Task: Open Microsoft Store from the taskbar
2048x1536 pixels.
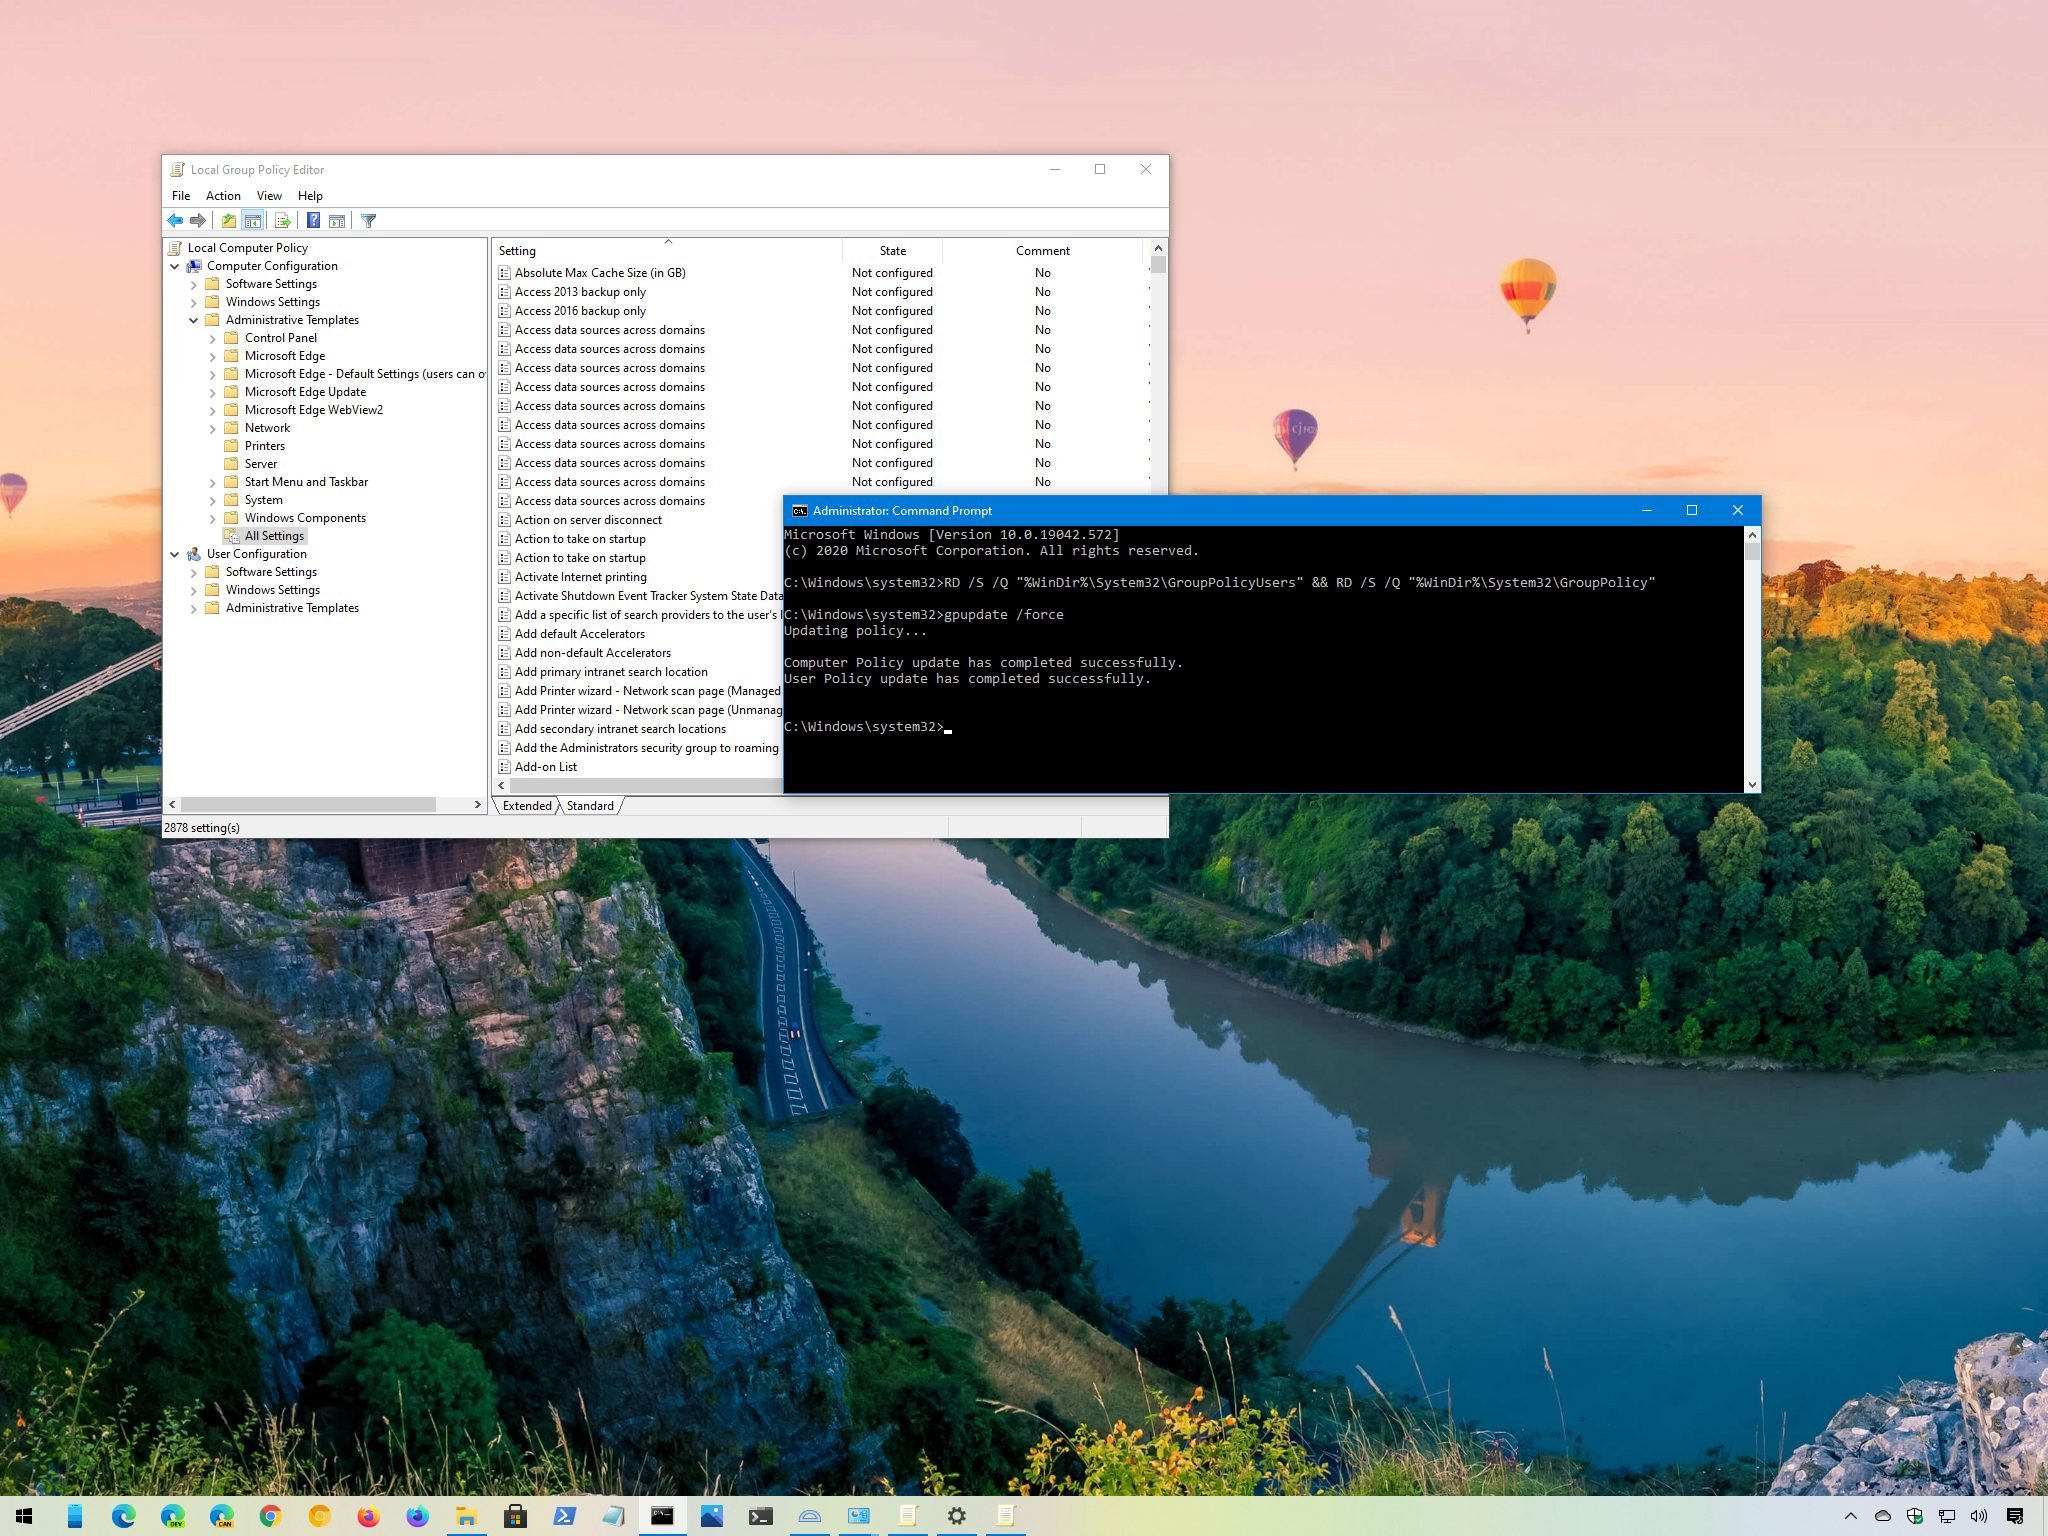Action: coord(515,1516)
